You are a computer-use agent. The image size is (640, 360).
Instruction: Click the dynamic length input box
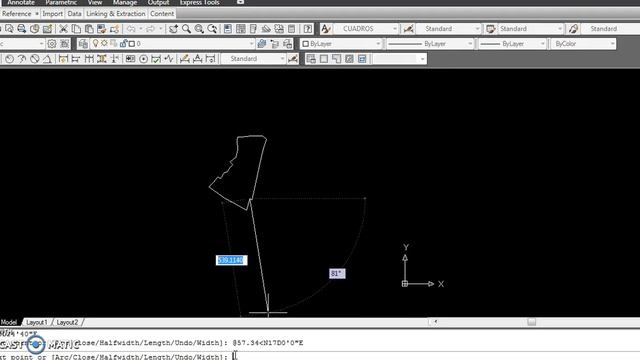[231, 260]
